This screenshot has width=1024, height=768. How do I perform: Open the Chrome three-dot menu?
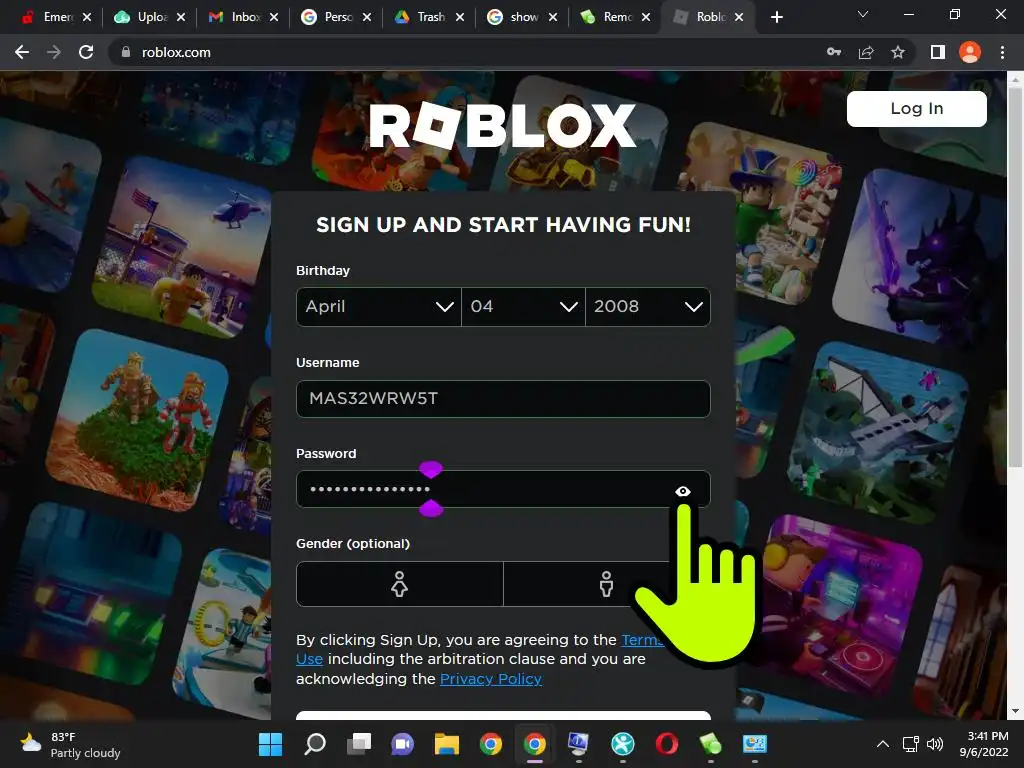tap(1002, 52)
